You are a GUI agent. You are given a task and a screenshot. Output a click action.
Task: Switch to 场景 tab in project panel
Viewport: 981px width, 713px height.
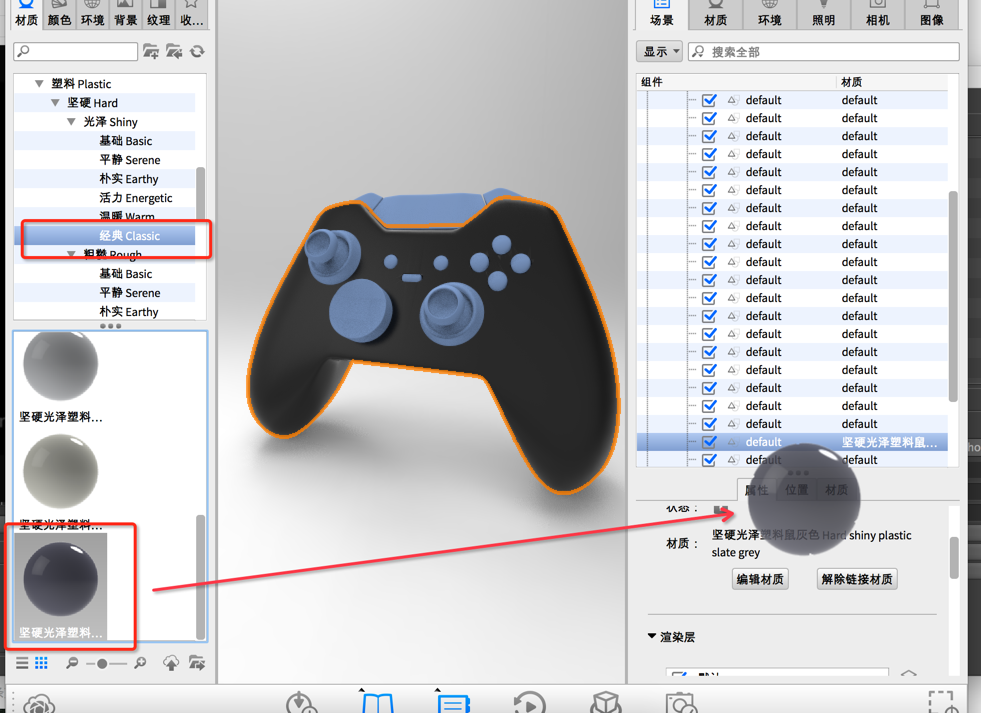point(661,14)
